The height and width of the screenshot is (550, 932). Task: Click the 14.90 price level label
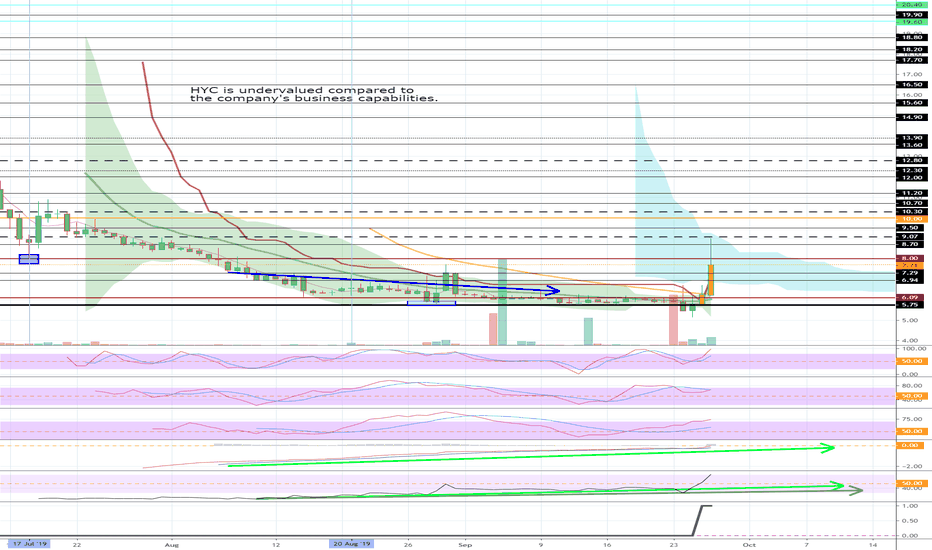(912, 118)
